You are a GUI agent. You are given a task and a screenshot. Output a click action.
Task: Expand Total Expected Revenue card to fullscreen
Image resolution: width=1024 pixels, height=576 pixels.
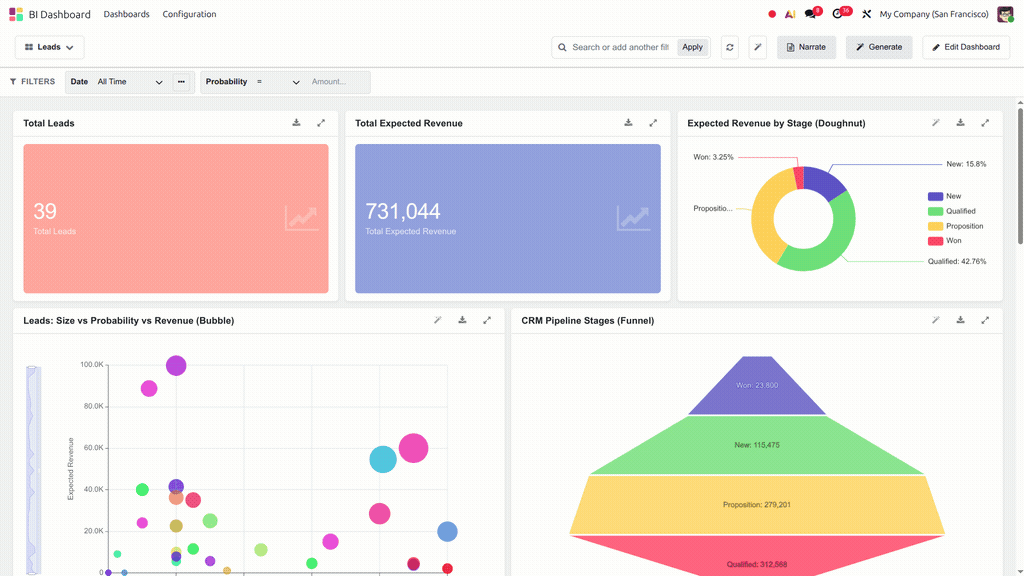(x=653, y=123)
